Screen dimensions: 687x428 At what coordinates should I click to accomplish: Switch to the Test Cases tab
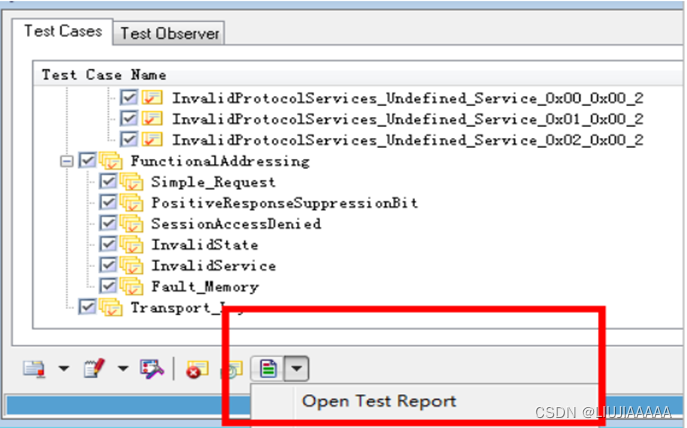63,32
